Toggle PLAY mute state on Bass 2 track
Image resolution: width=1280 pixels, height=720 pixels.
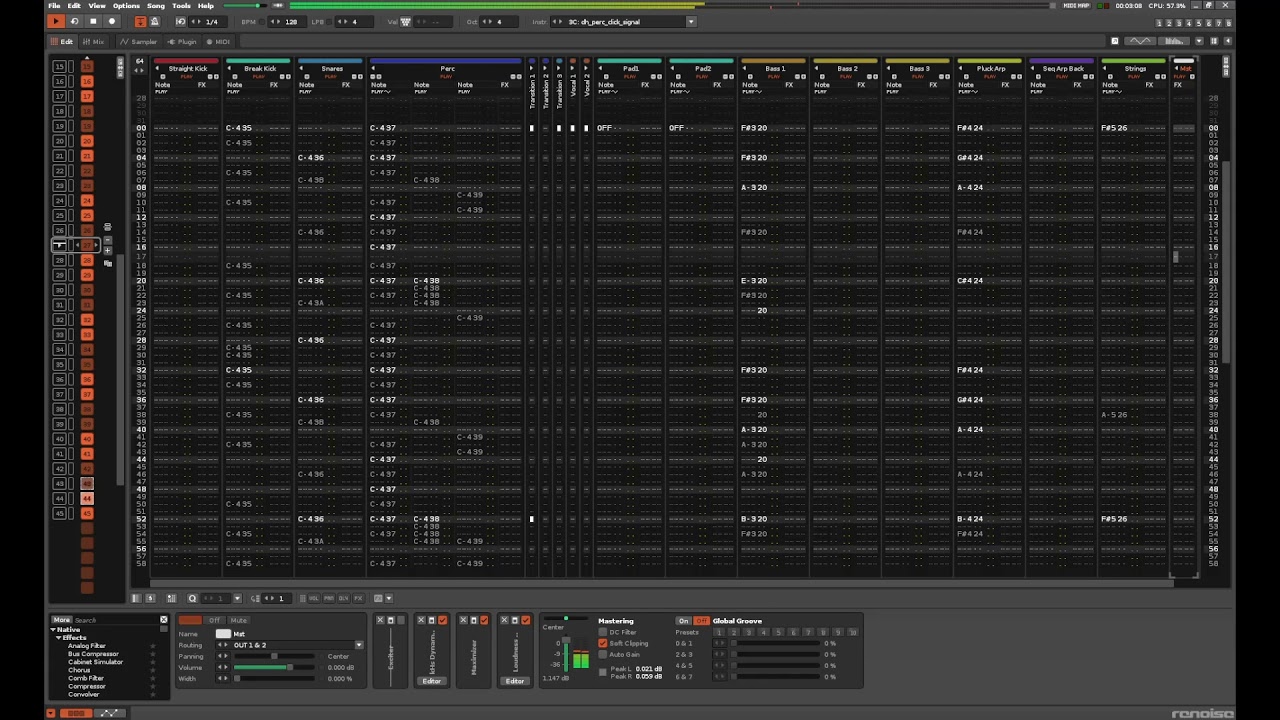coord(848,76)
